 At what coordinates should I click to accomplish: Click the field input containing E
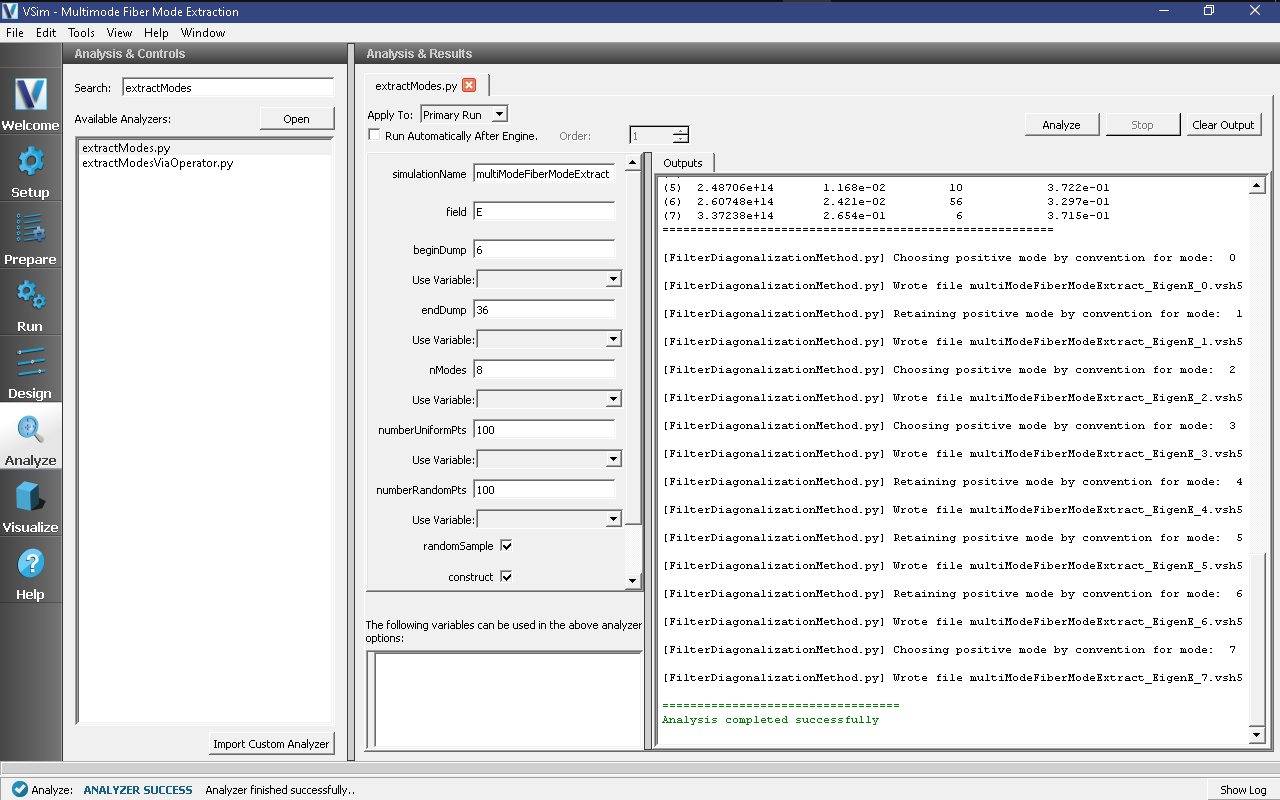coord(544,211)
